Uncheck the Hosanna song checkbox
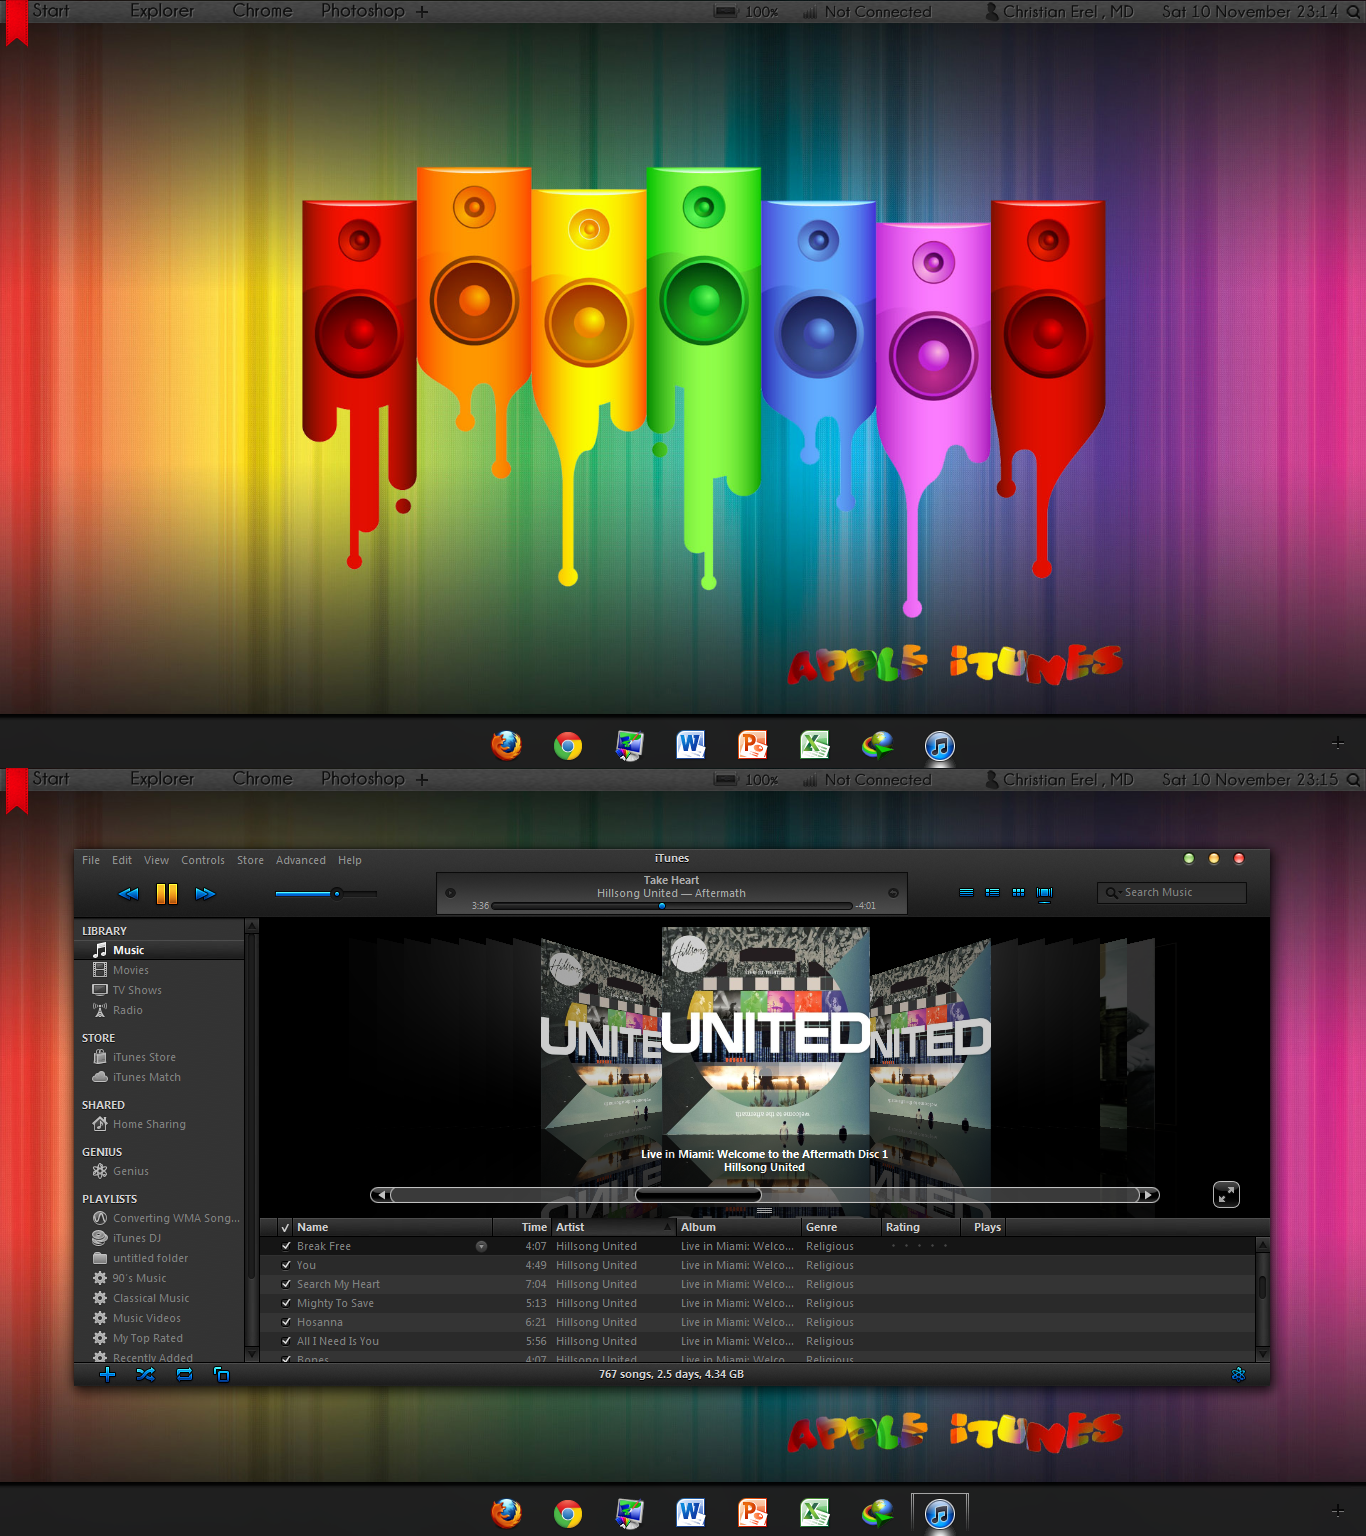The width and height of the screenshot is (1366, 1536). pos(286,1322)
